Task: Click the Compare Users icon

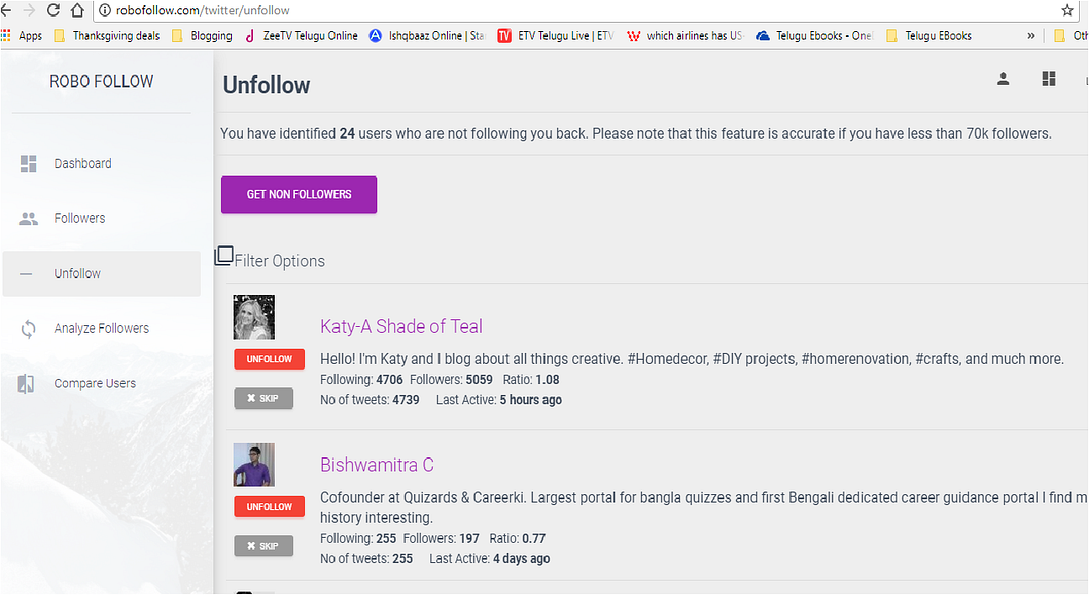Action: [26, 383]
